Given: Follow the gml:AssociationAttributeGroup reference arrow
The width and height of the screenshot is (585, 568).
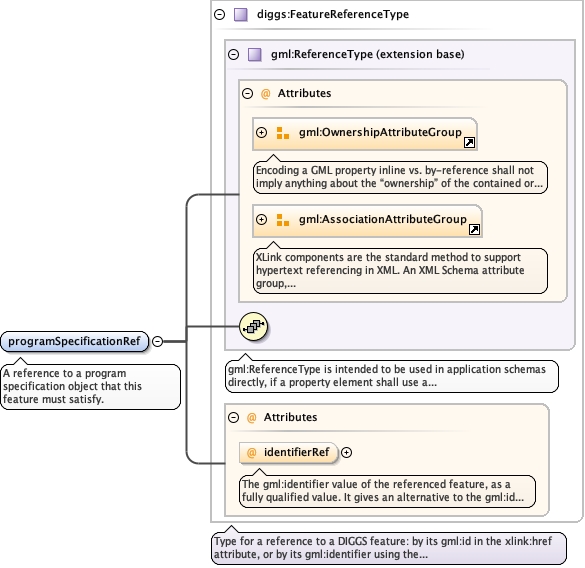Looking at the screenshot, I should pos(474,230).
